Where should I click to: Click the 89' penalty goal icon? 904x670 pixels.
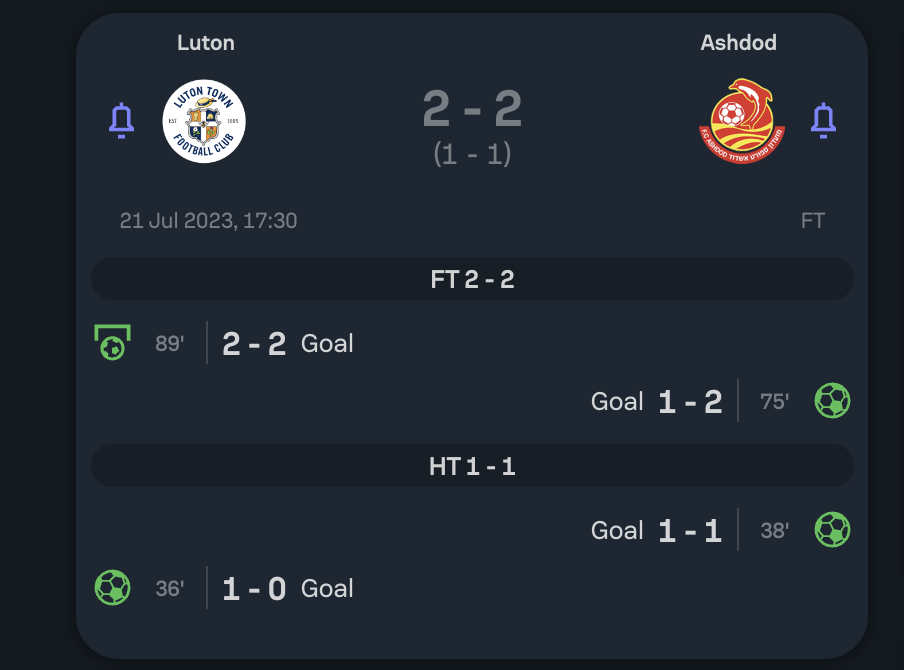(112, 342)
